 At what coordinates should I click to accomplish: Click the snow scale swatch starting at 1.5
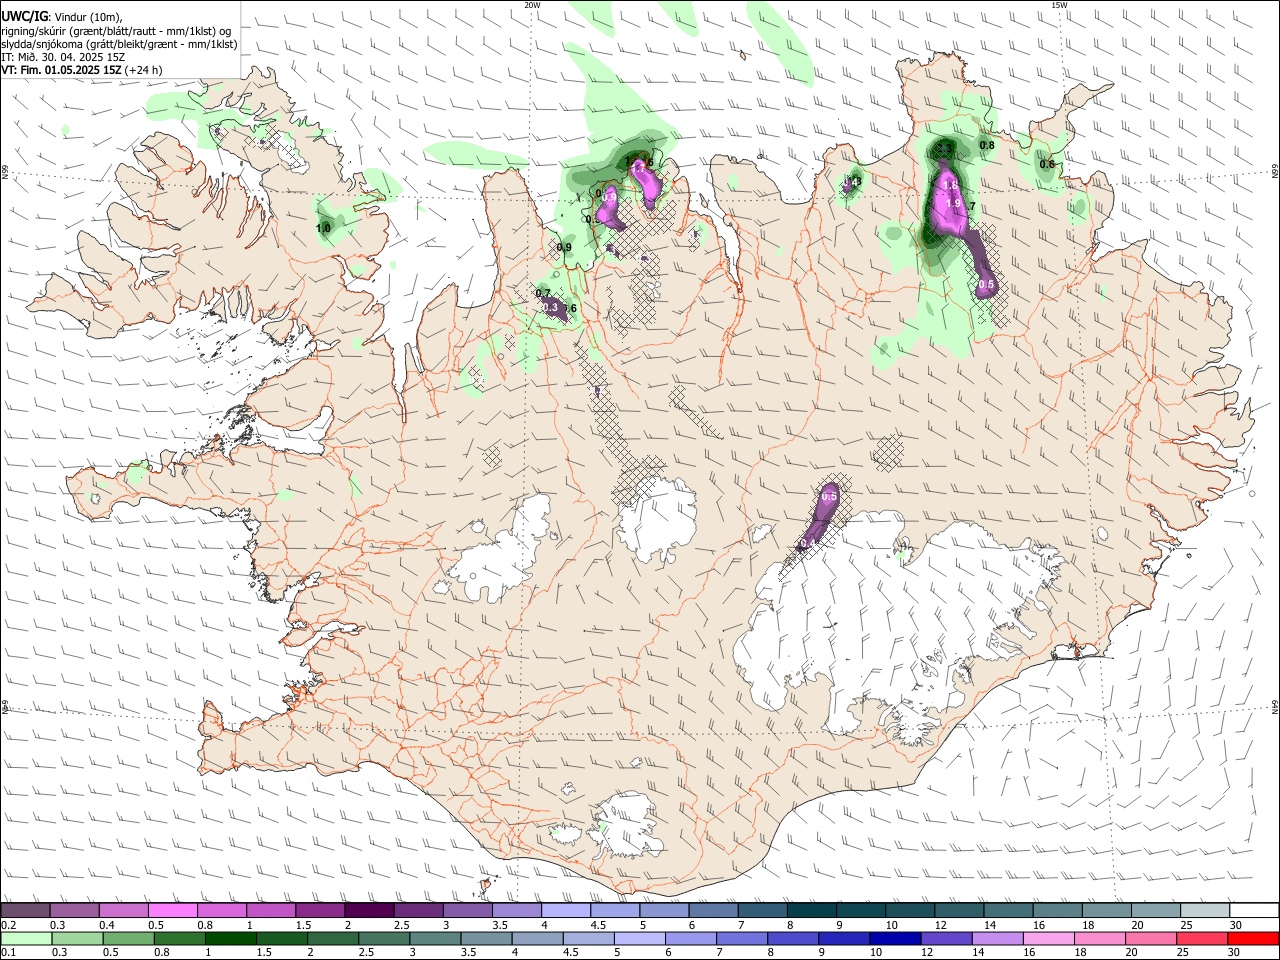pyautogui.click(x=320, y=910)
